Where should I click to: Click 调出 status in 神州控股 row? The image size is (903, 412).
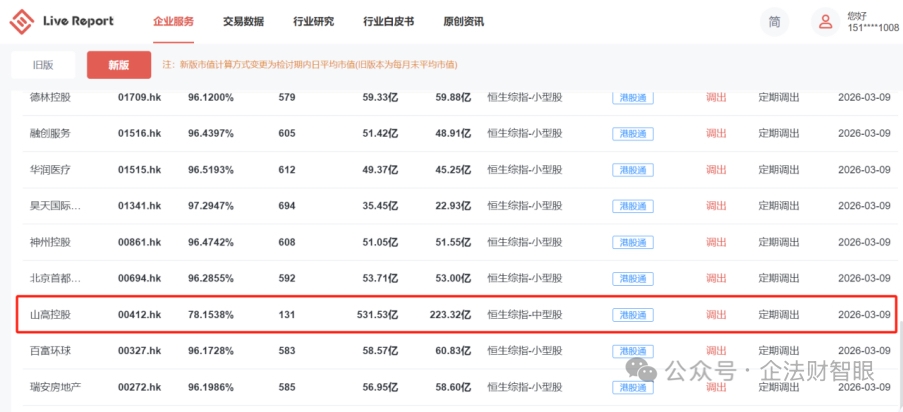pyautogui.click(x=716, y=242)
